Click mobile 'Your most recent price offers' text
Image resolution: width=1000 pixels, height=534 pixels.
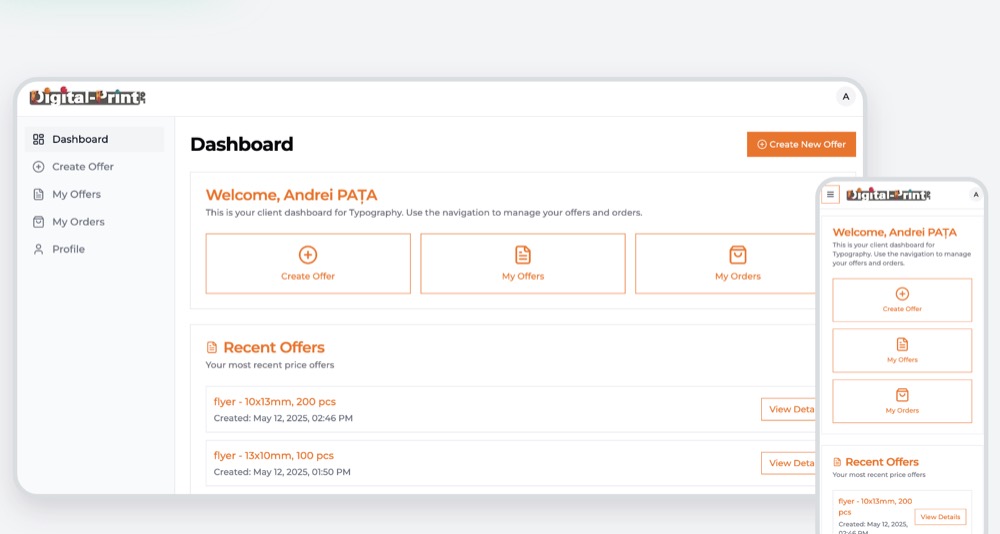click(879, 475)
